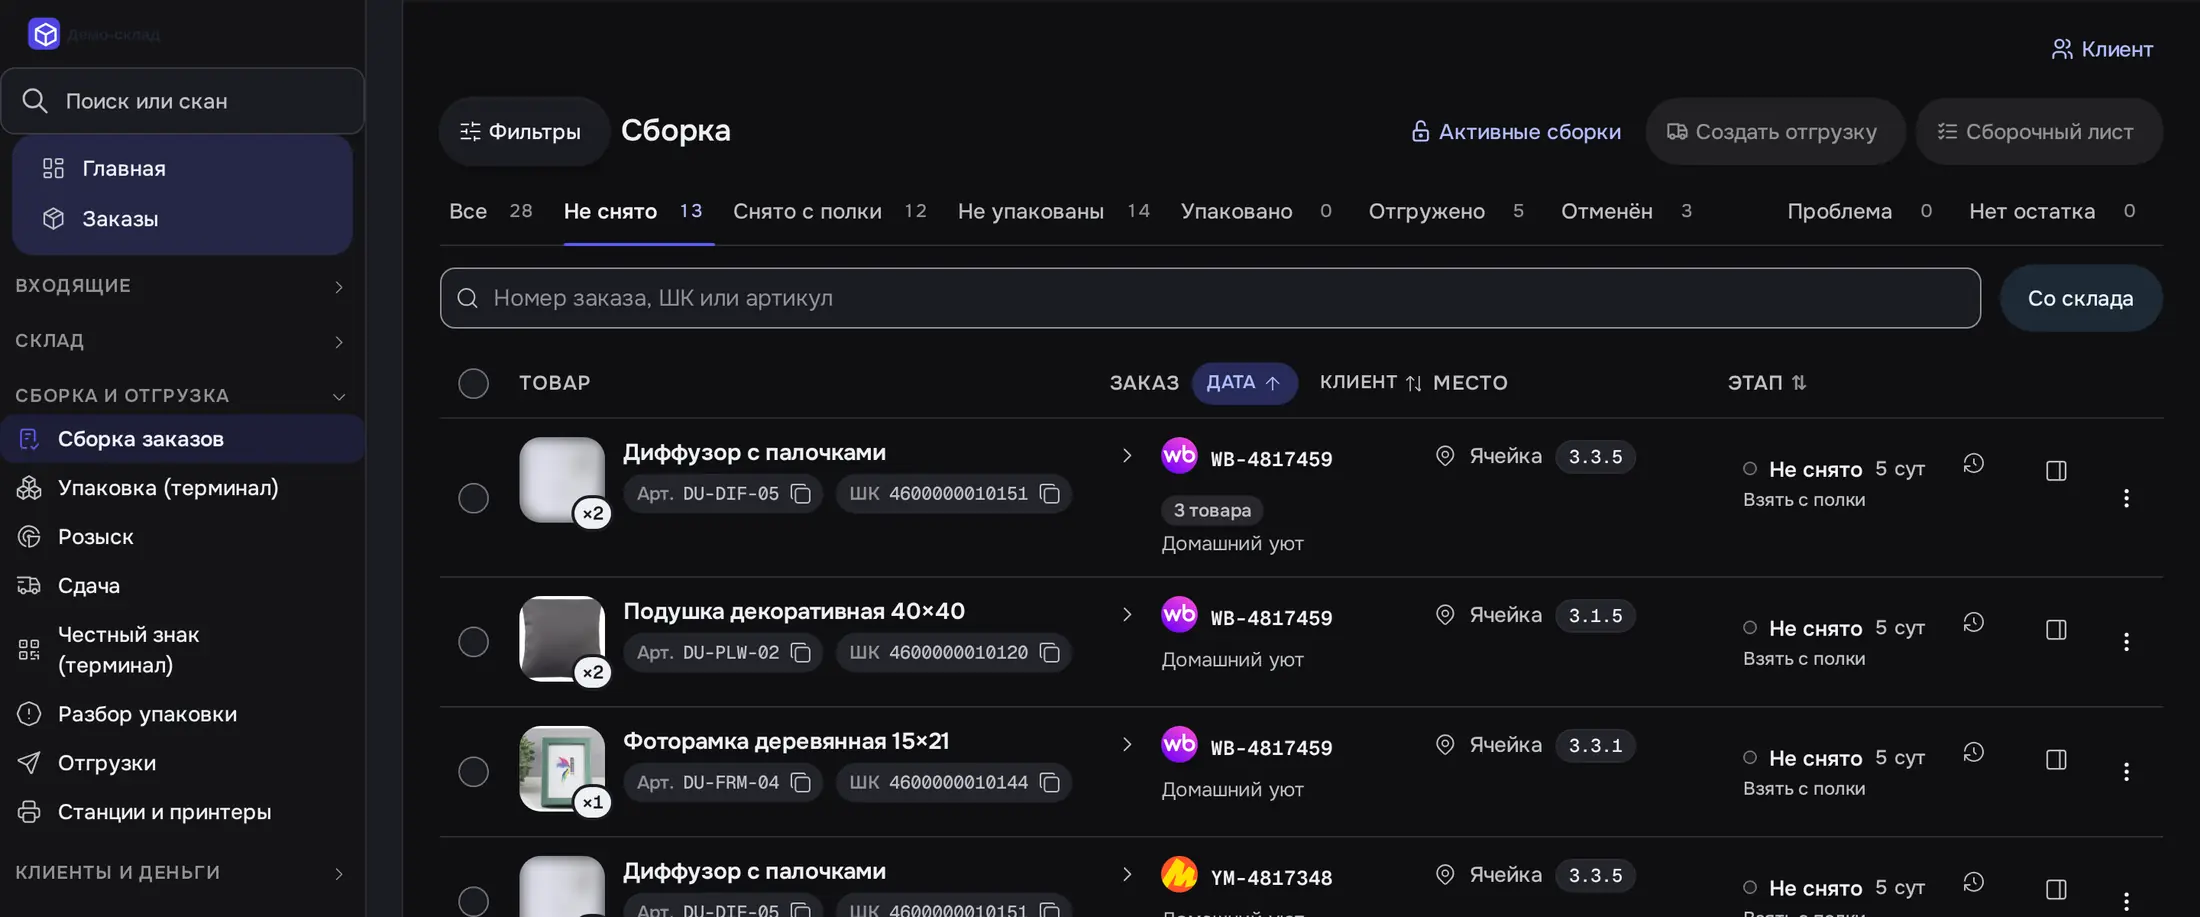Open more options for first Диффузор row
Image resolution: width=2200 pixels, height=917 pixels.
2126,498
